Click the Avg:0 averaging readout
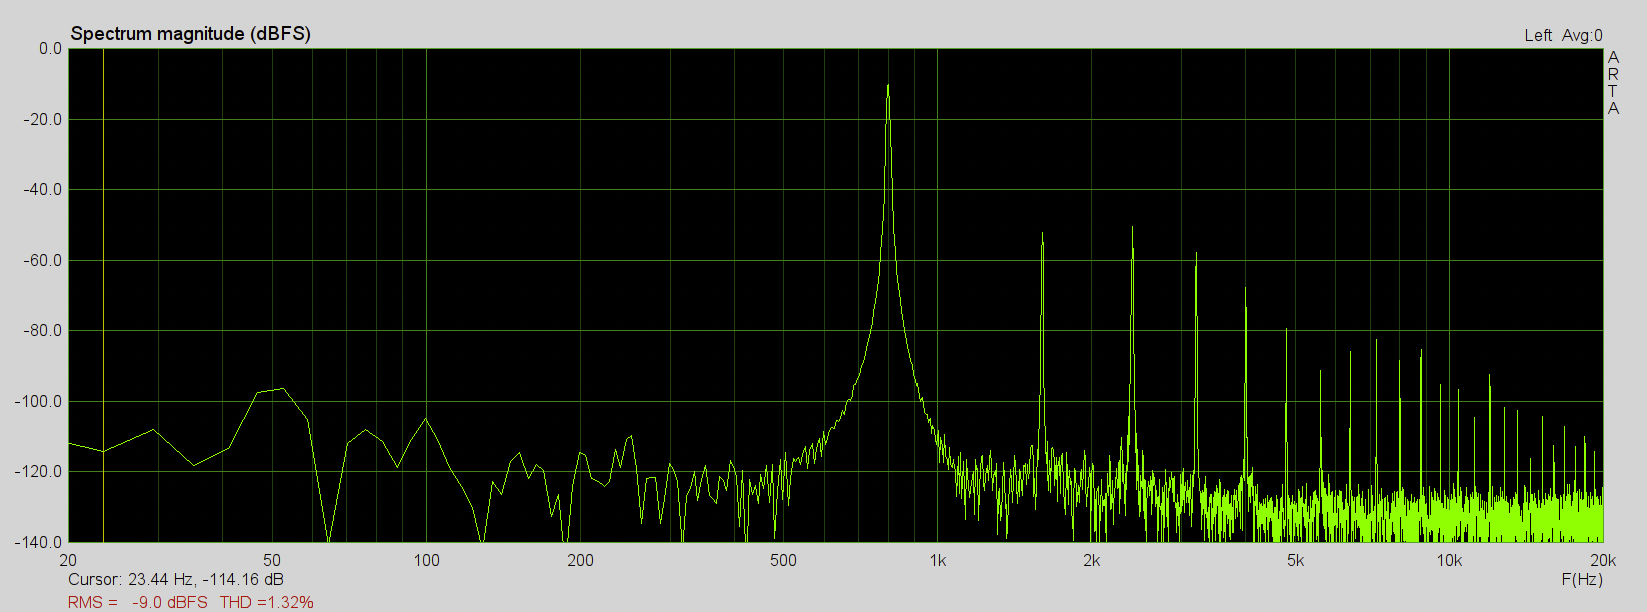The image size is (1647, 612). (x=1582, y=35)
